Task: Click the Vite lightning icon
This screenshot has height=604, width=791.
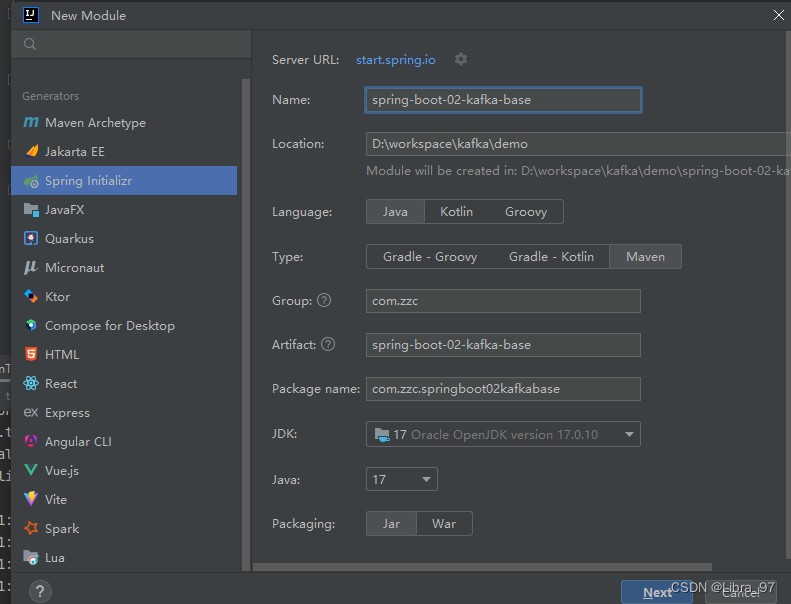Action: 31,499
